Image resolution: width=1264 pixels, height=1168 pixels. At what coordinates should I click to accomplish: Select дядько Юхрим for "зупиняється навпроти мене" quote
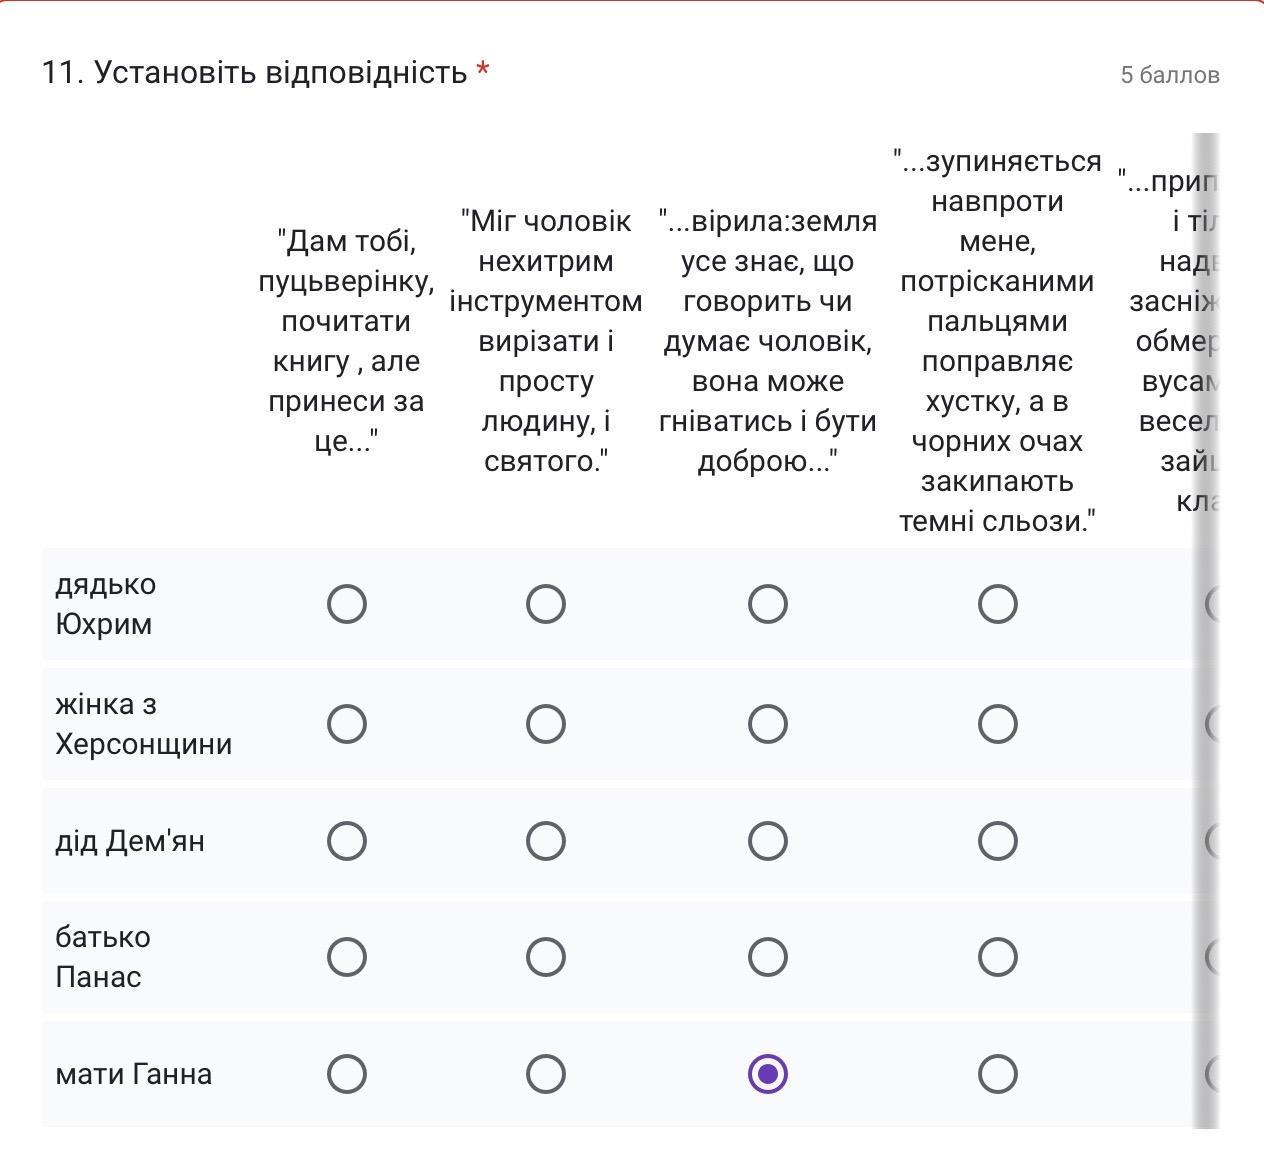click(997, 604)
